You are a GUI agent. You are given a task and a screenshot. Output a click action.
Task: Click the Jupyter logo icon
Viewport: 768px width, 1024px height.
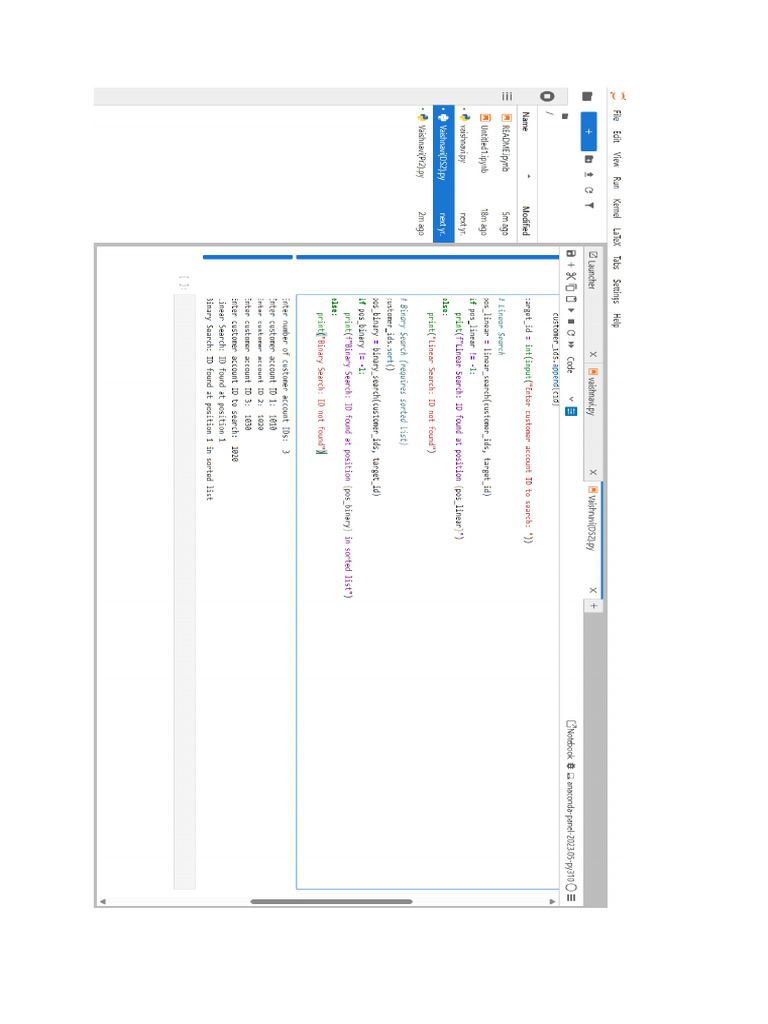point(618,96)
